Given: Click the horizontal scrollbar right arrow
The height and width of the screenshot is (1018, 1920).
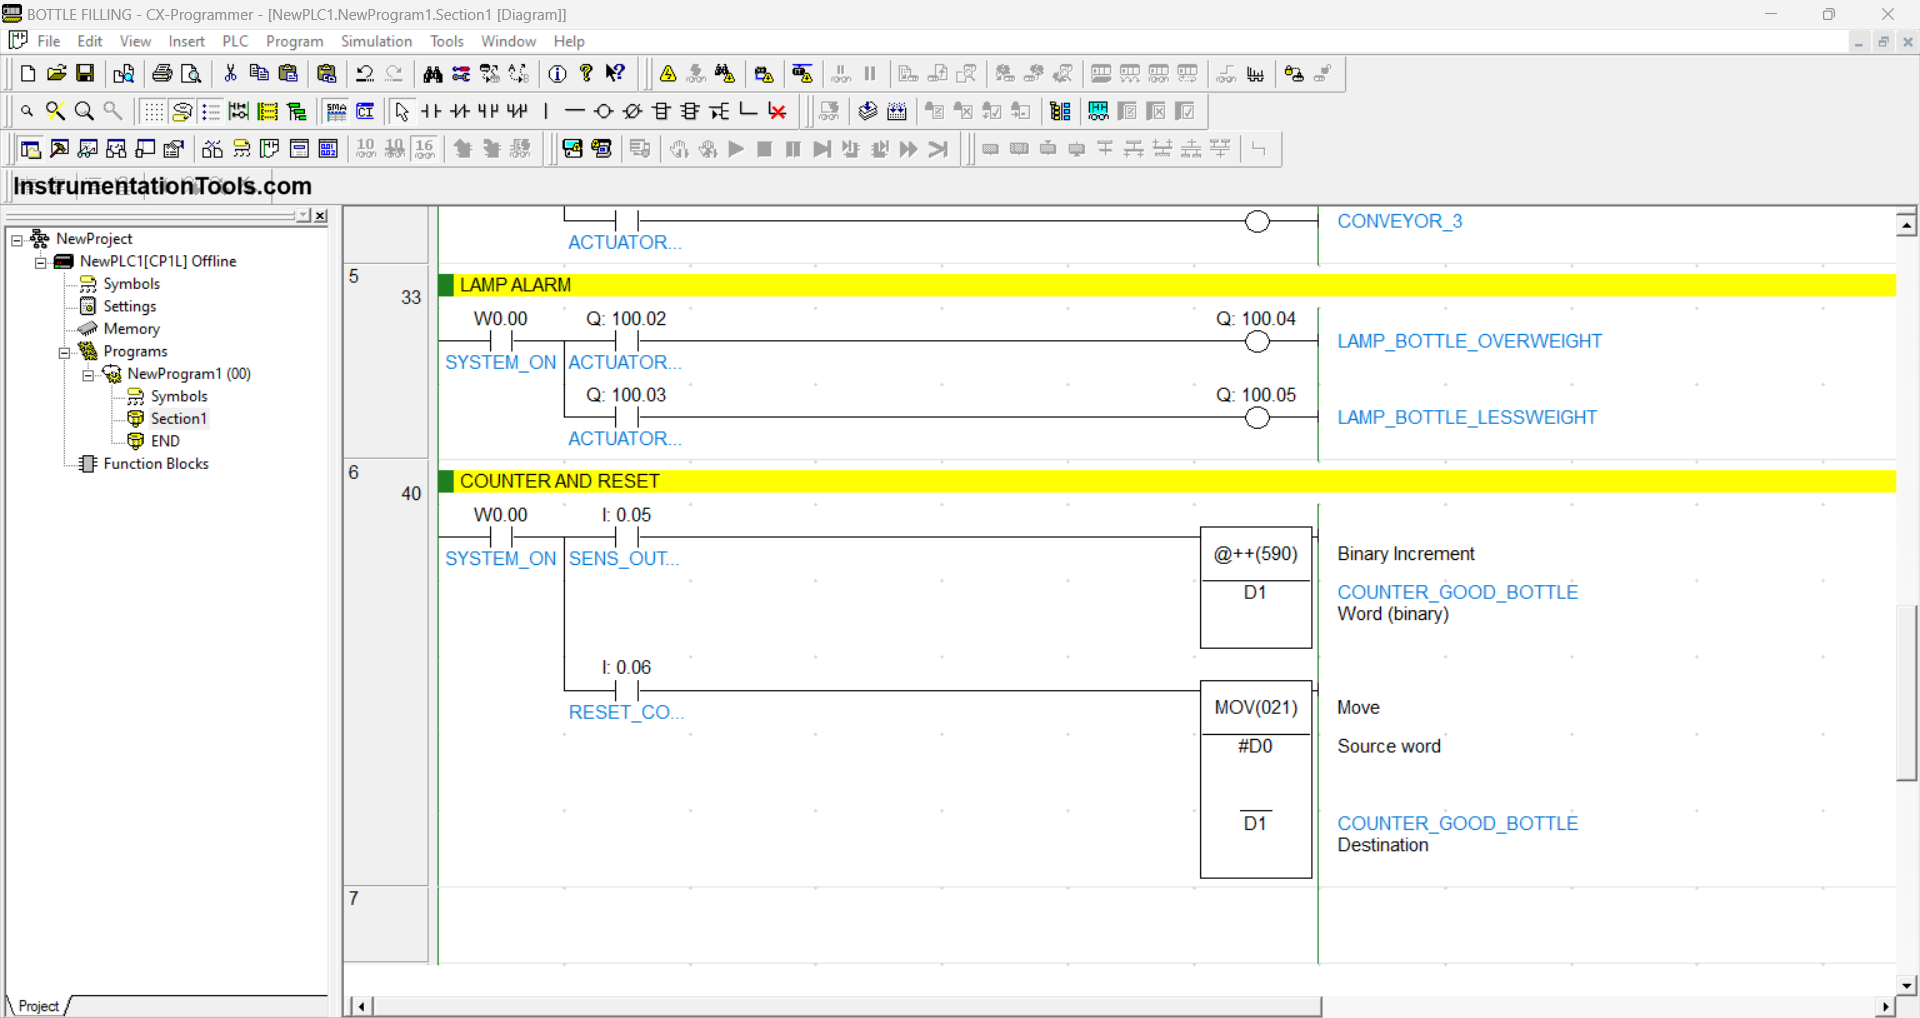Looking at the screenshot, I should (1885, 1006).
